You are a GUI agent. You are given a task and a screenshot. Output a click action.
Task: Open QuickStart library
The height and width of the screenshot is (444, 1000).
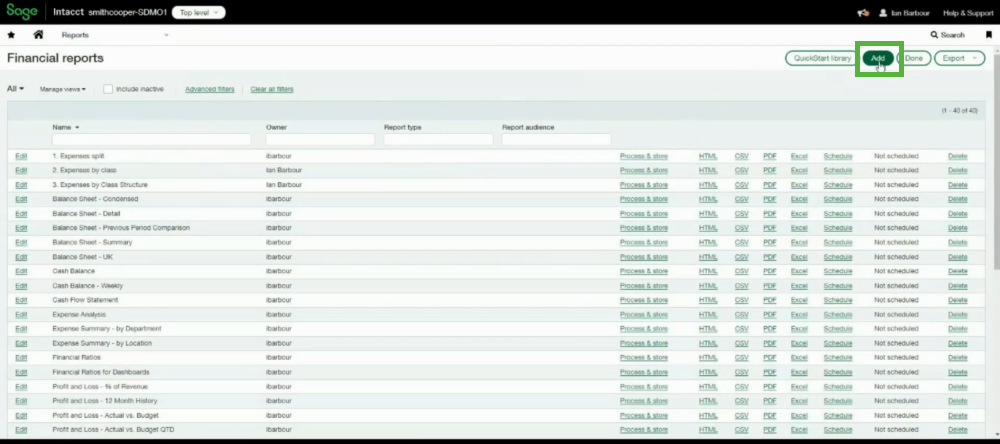(x=822, y=58)
